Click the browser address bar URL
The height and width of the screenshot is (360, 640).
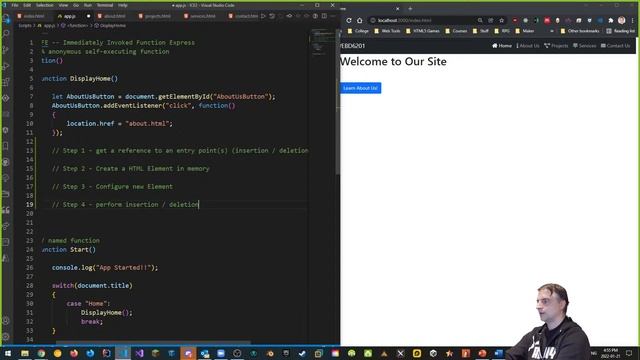[404, 20]
